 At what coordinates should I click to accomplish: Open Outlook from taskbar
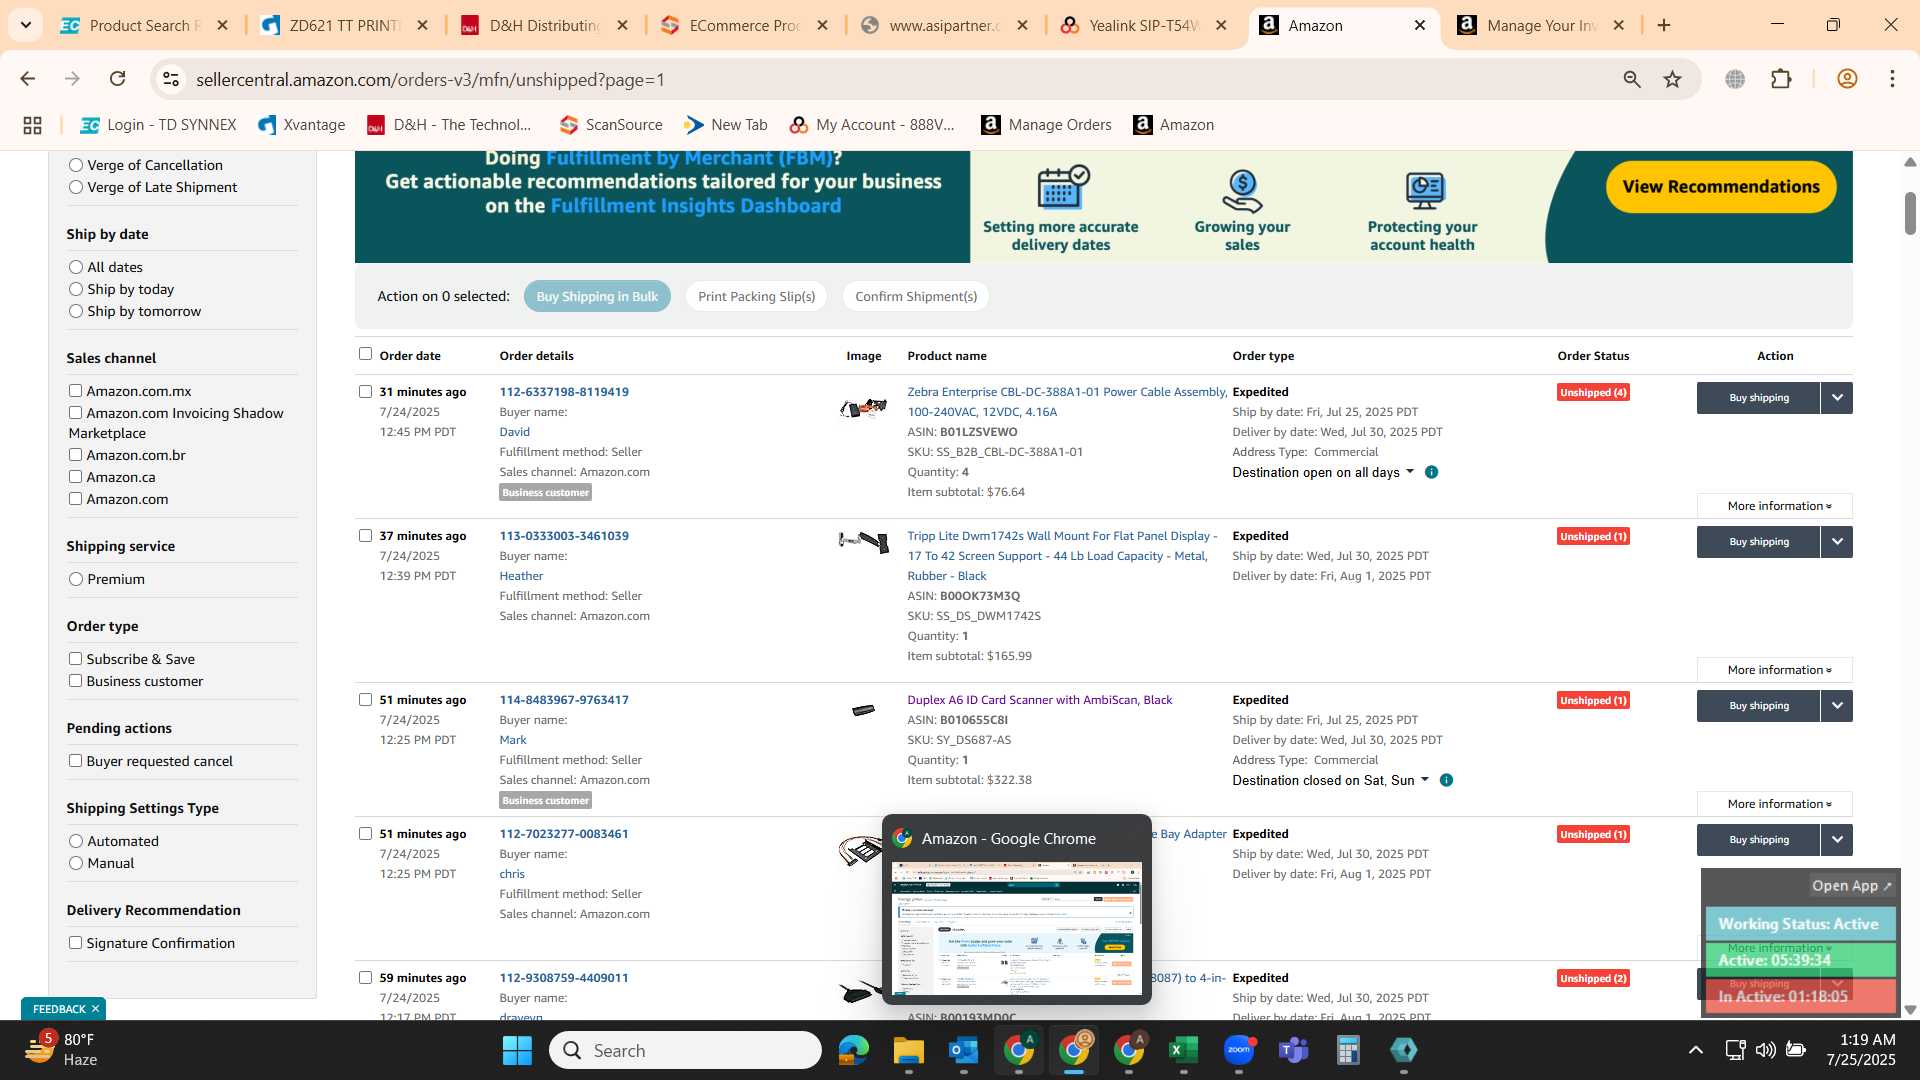click(963, 1050)
